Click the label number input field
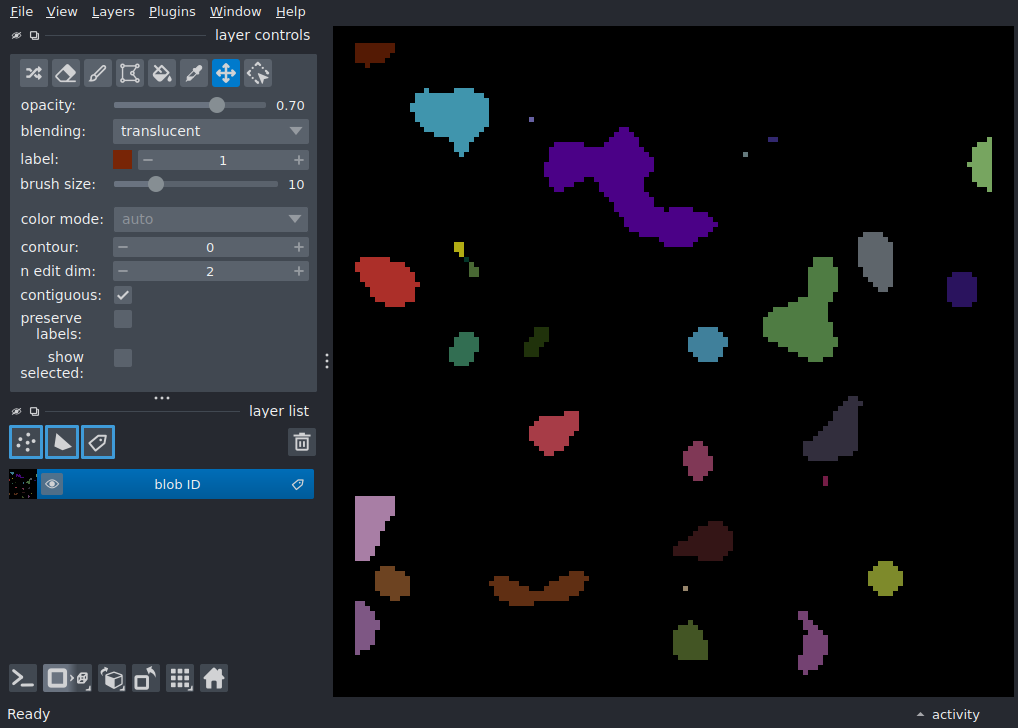The image size is (1018, 728). [x=223, y=160]
